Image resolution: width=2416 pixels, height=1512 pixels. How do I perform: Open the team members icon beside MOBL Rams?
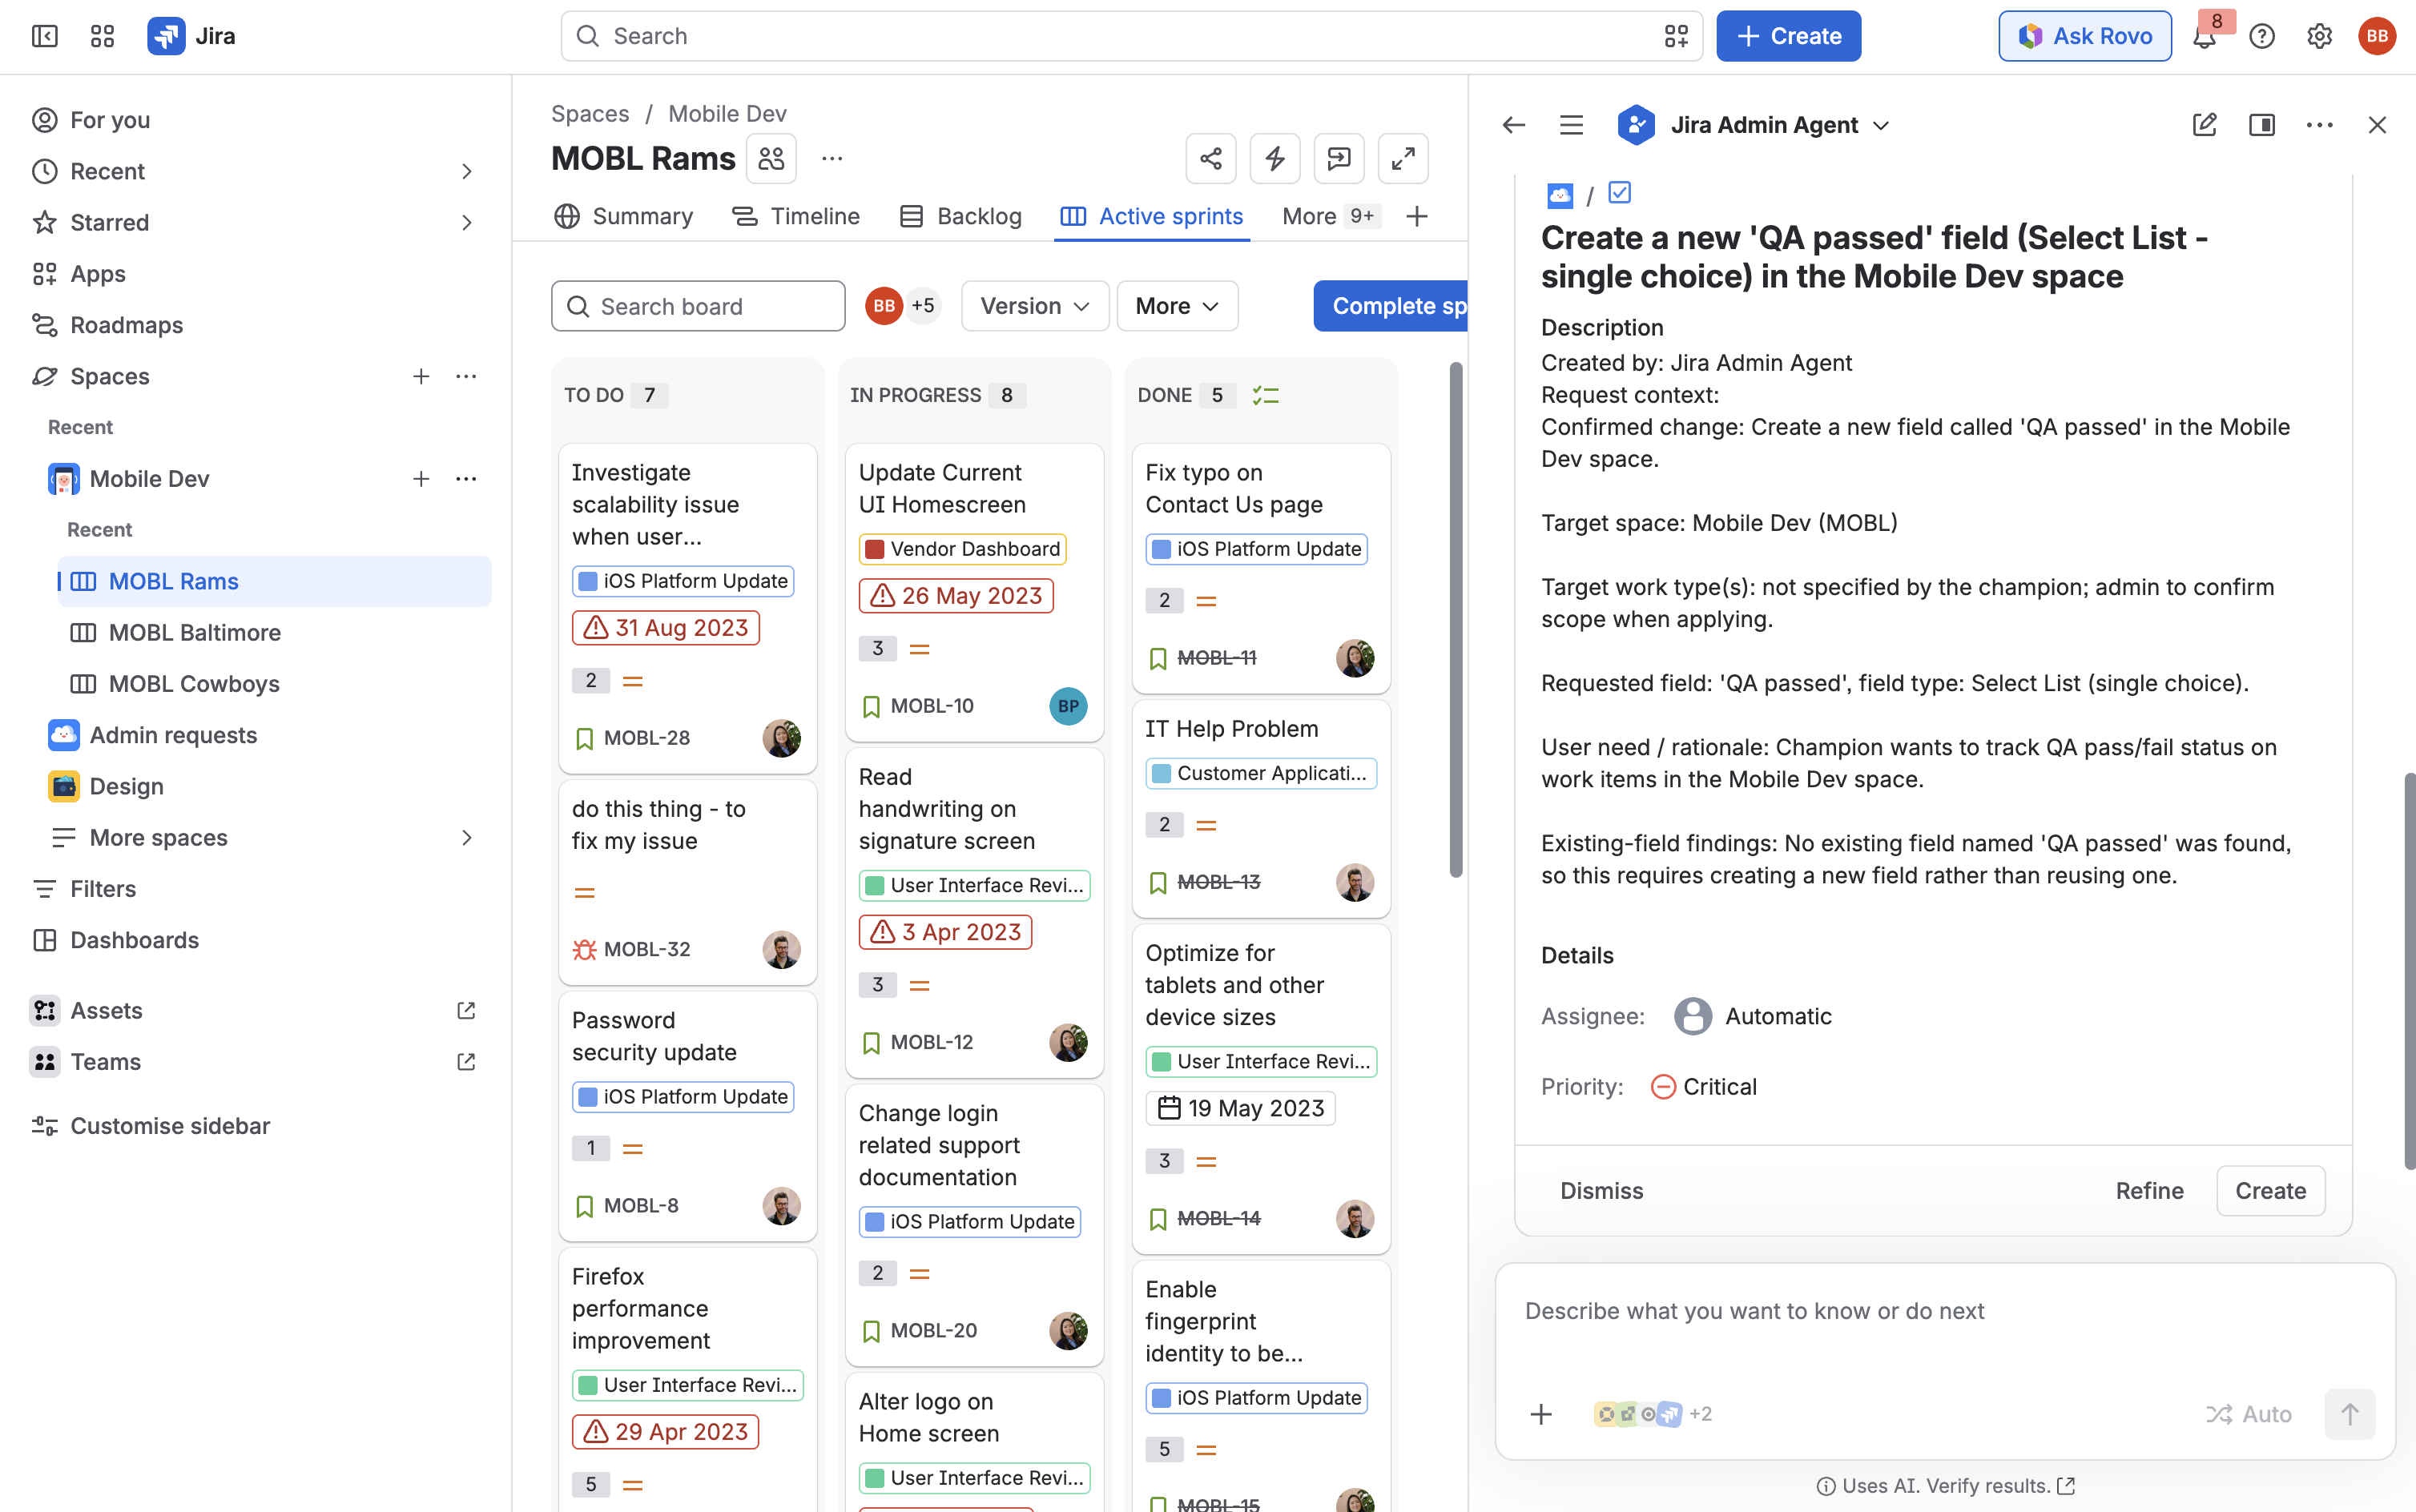pyautogui.click(x=771, y=158)
